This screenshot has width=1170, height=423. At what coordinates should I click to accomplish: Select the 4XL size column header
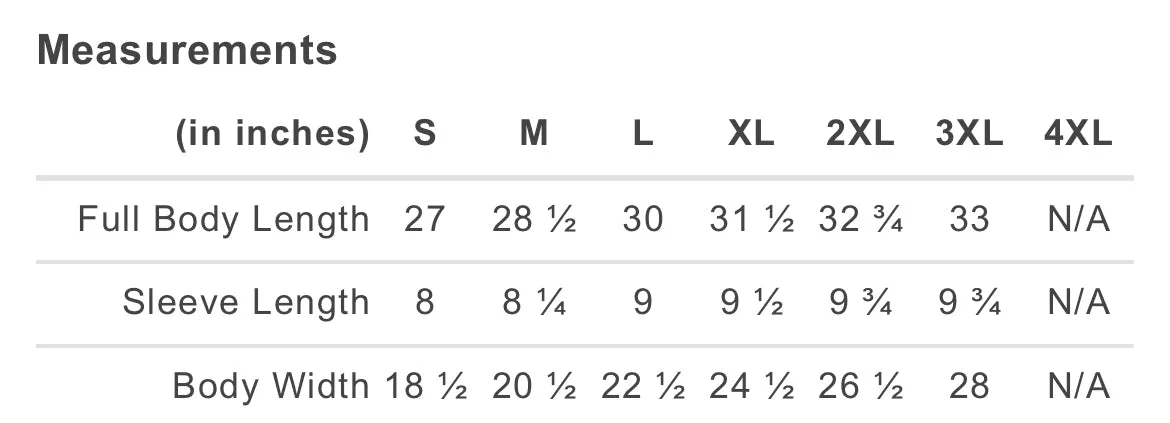point(1078,134)
